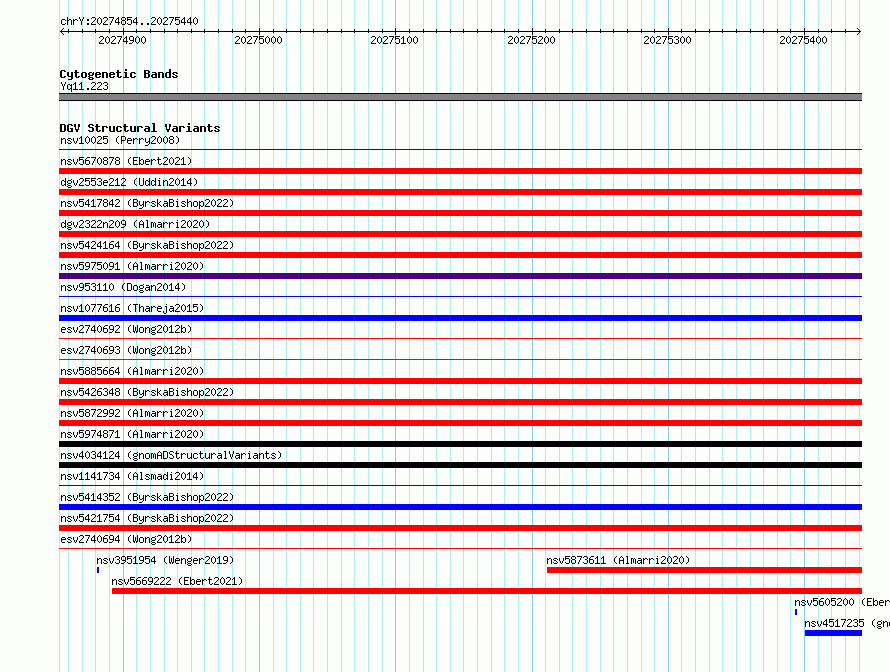
Task: Click the red bar under nsv5424164
Action: click(x=460, y=255)
